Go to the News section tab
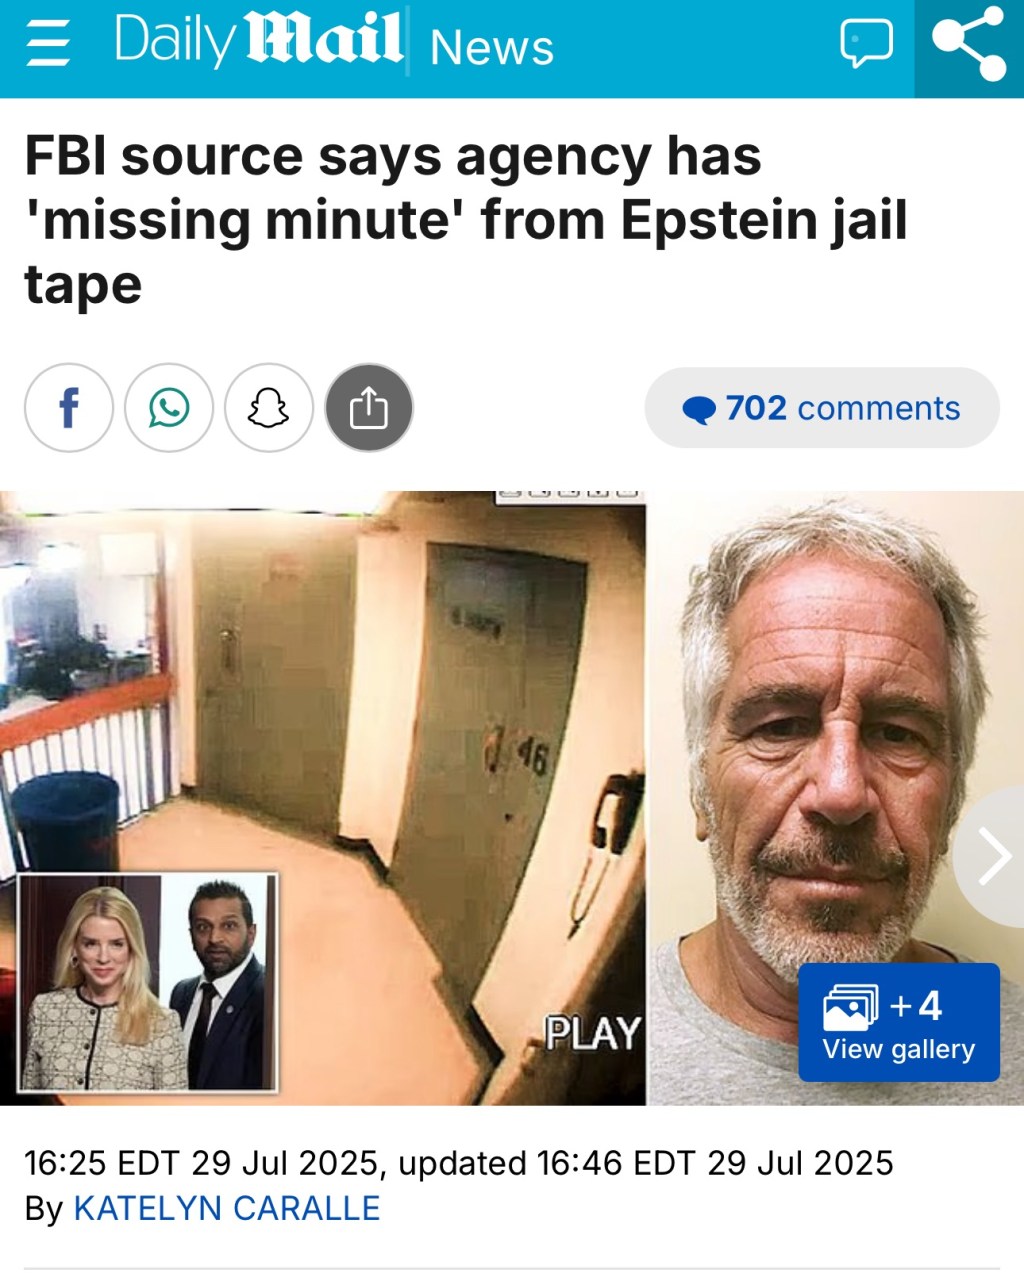This screenshot has height=1281, width=1024. point(491,48)
